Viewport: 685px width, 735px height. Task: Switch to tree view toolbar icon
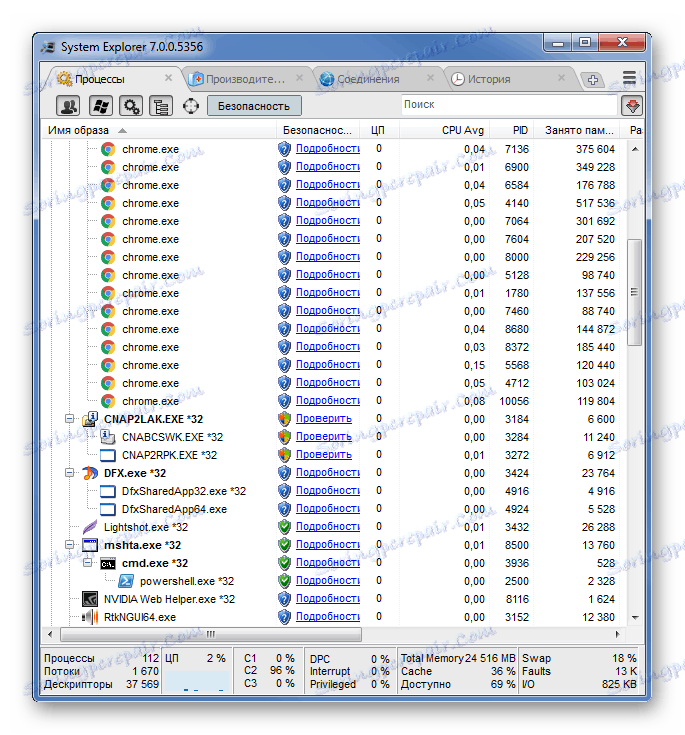click(x=161, y=106)
